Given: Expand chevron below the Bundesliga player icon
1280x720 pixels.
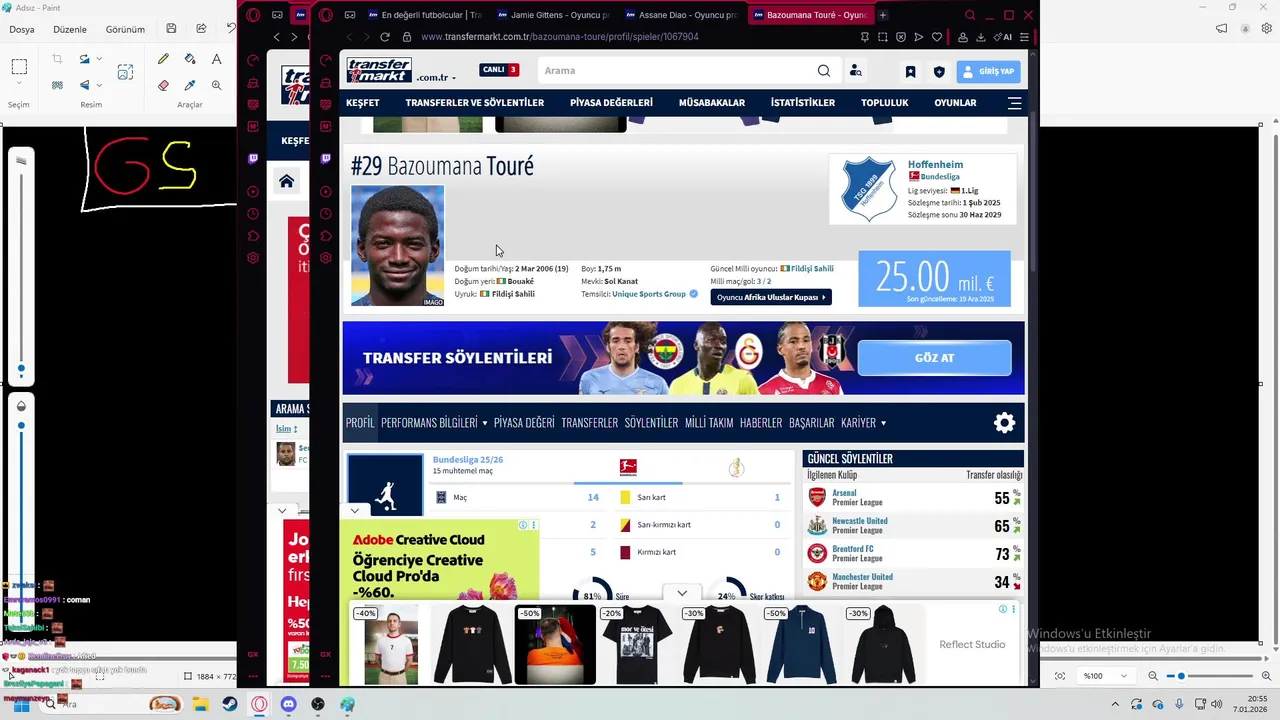Looking at the screenshot, I should click(x=354, y=511).
